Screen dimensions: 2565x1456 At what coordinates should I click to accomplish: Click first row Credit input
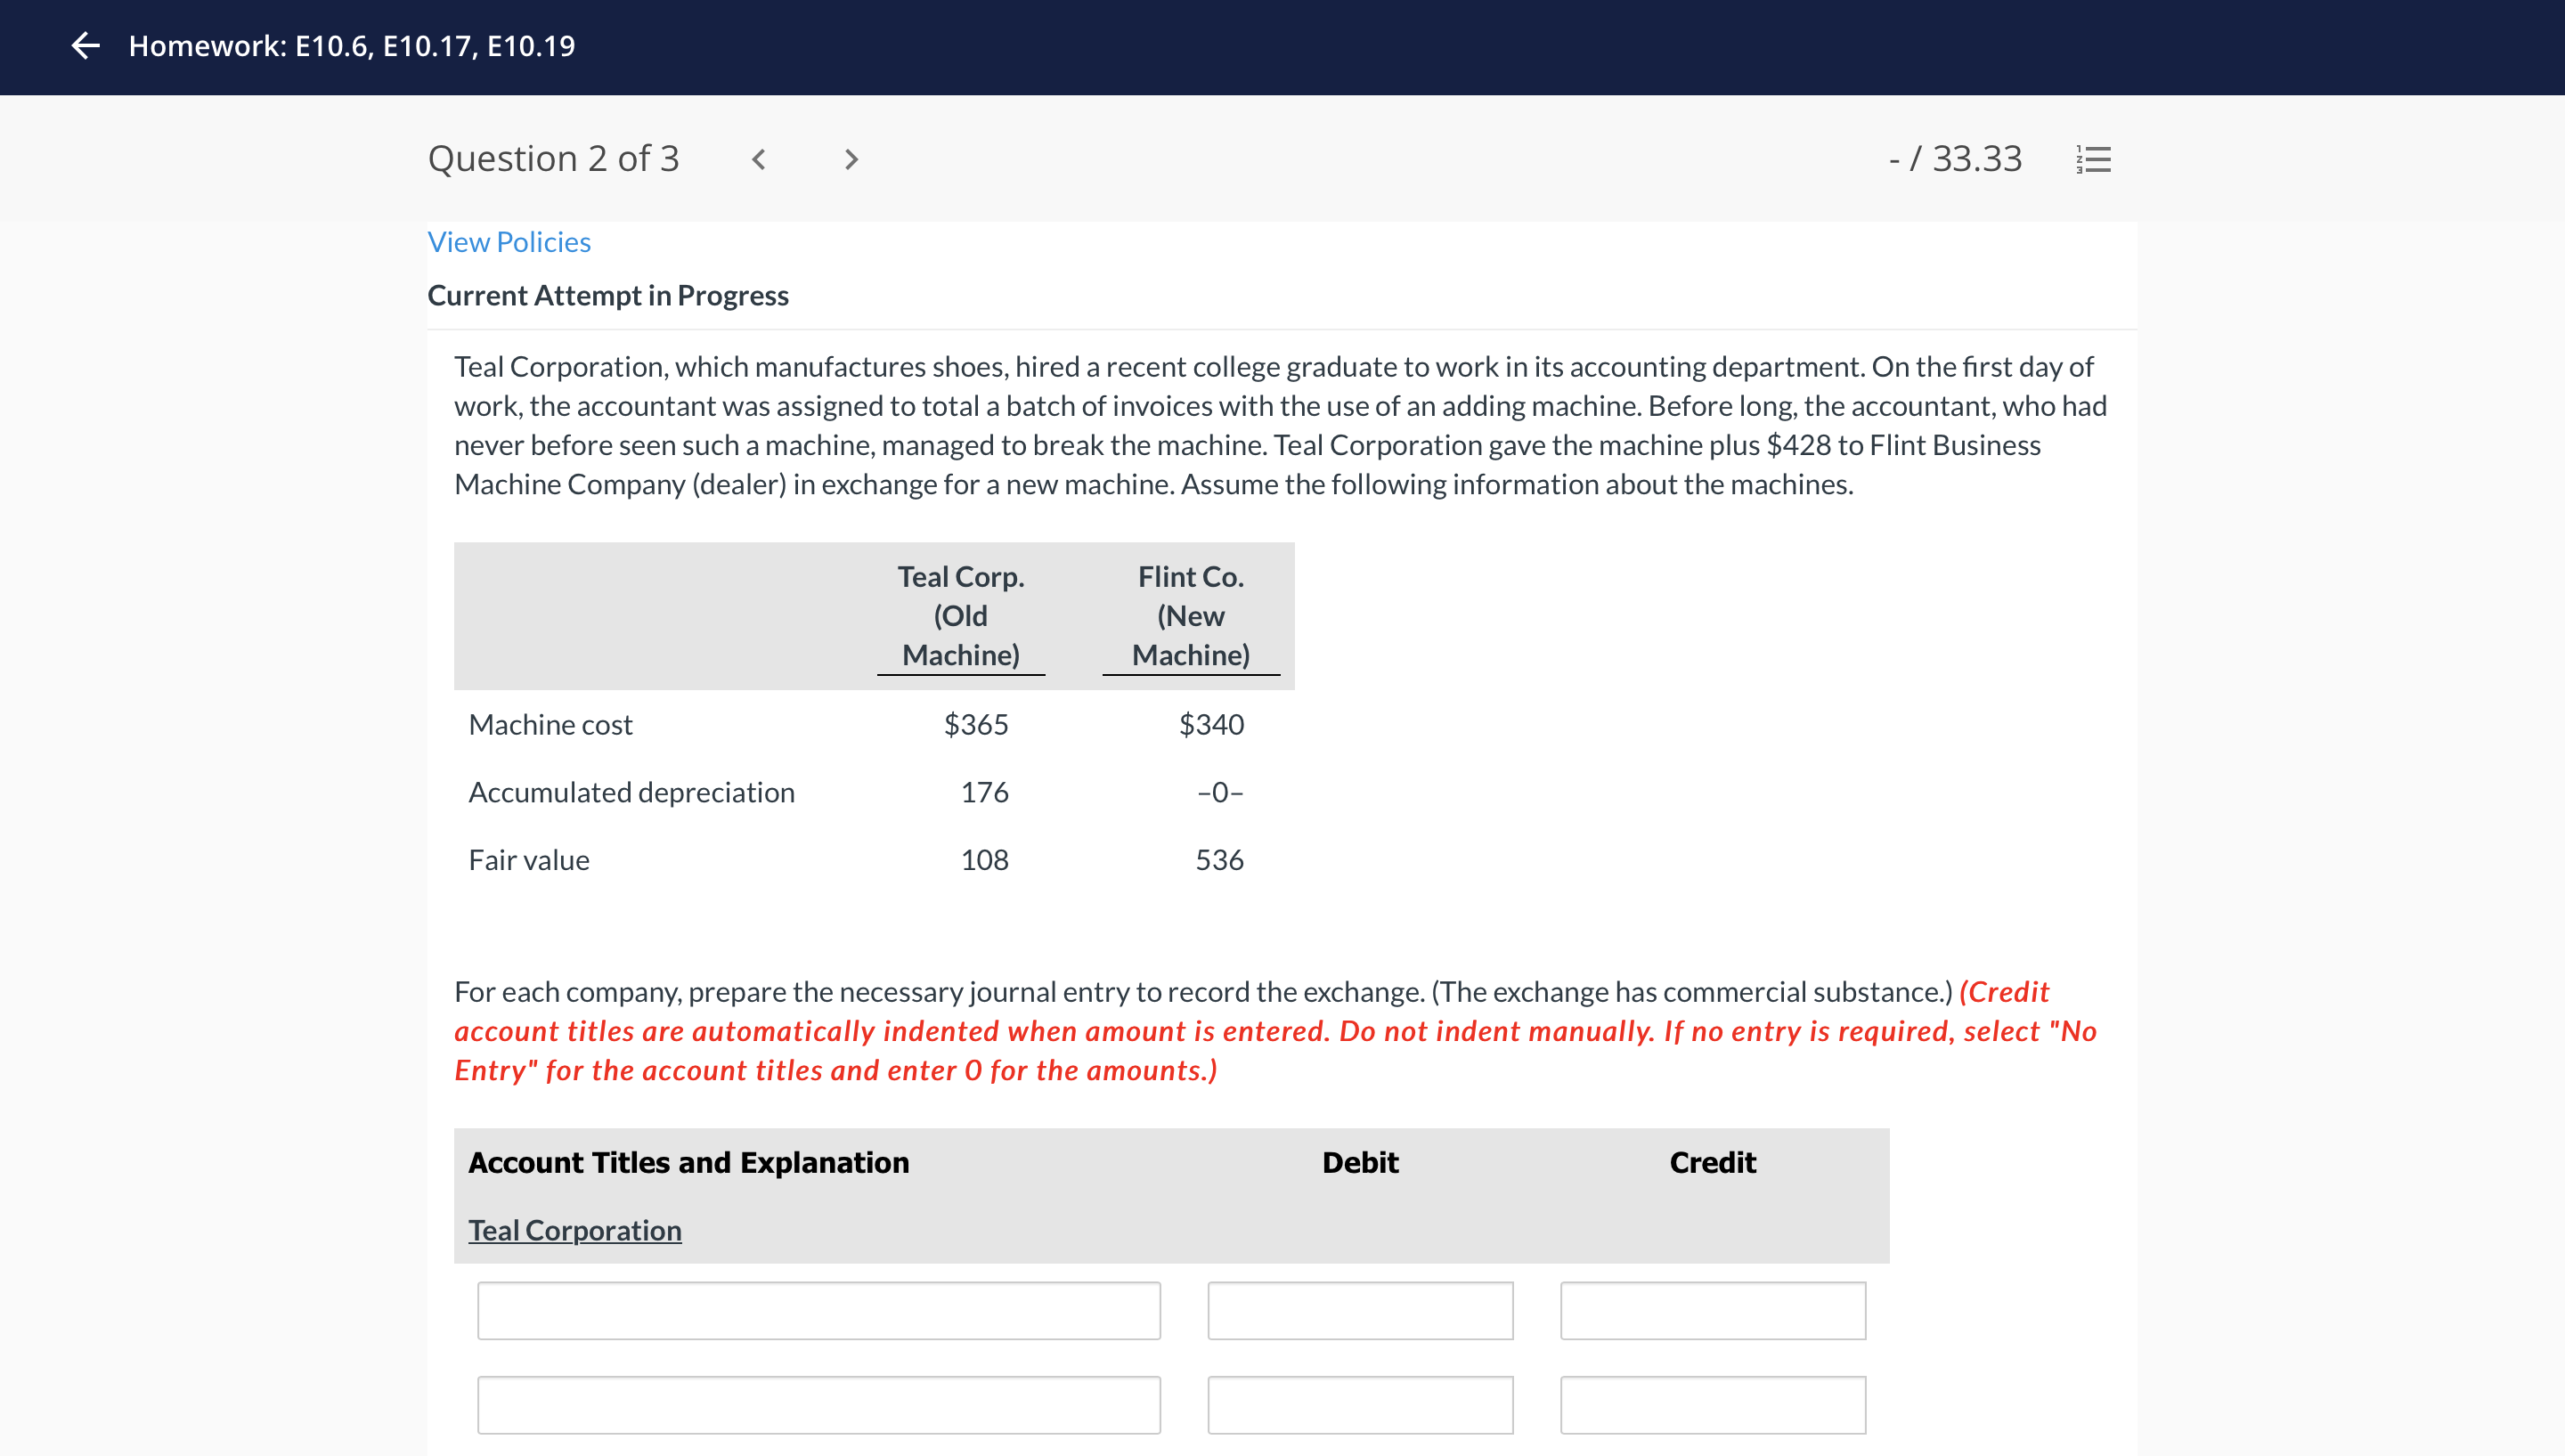coord(1712,1311)
